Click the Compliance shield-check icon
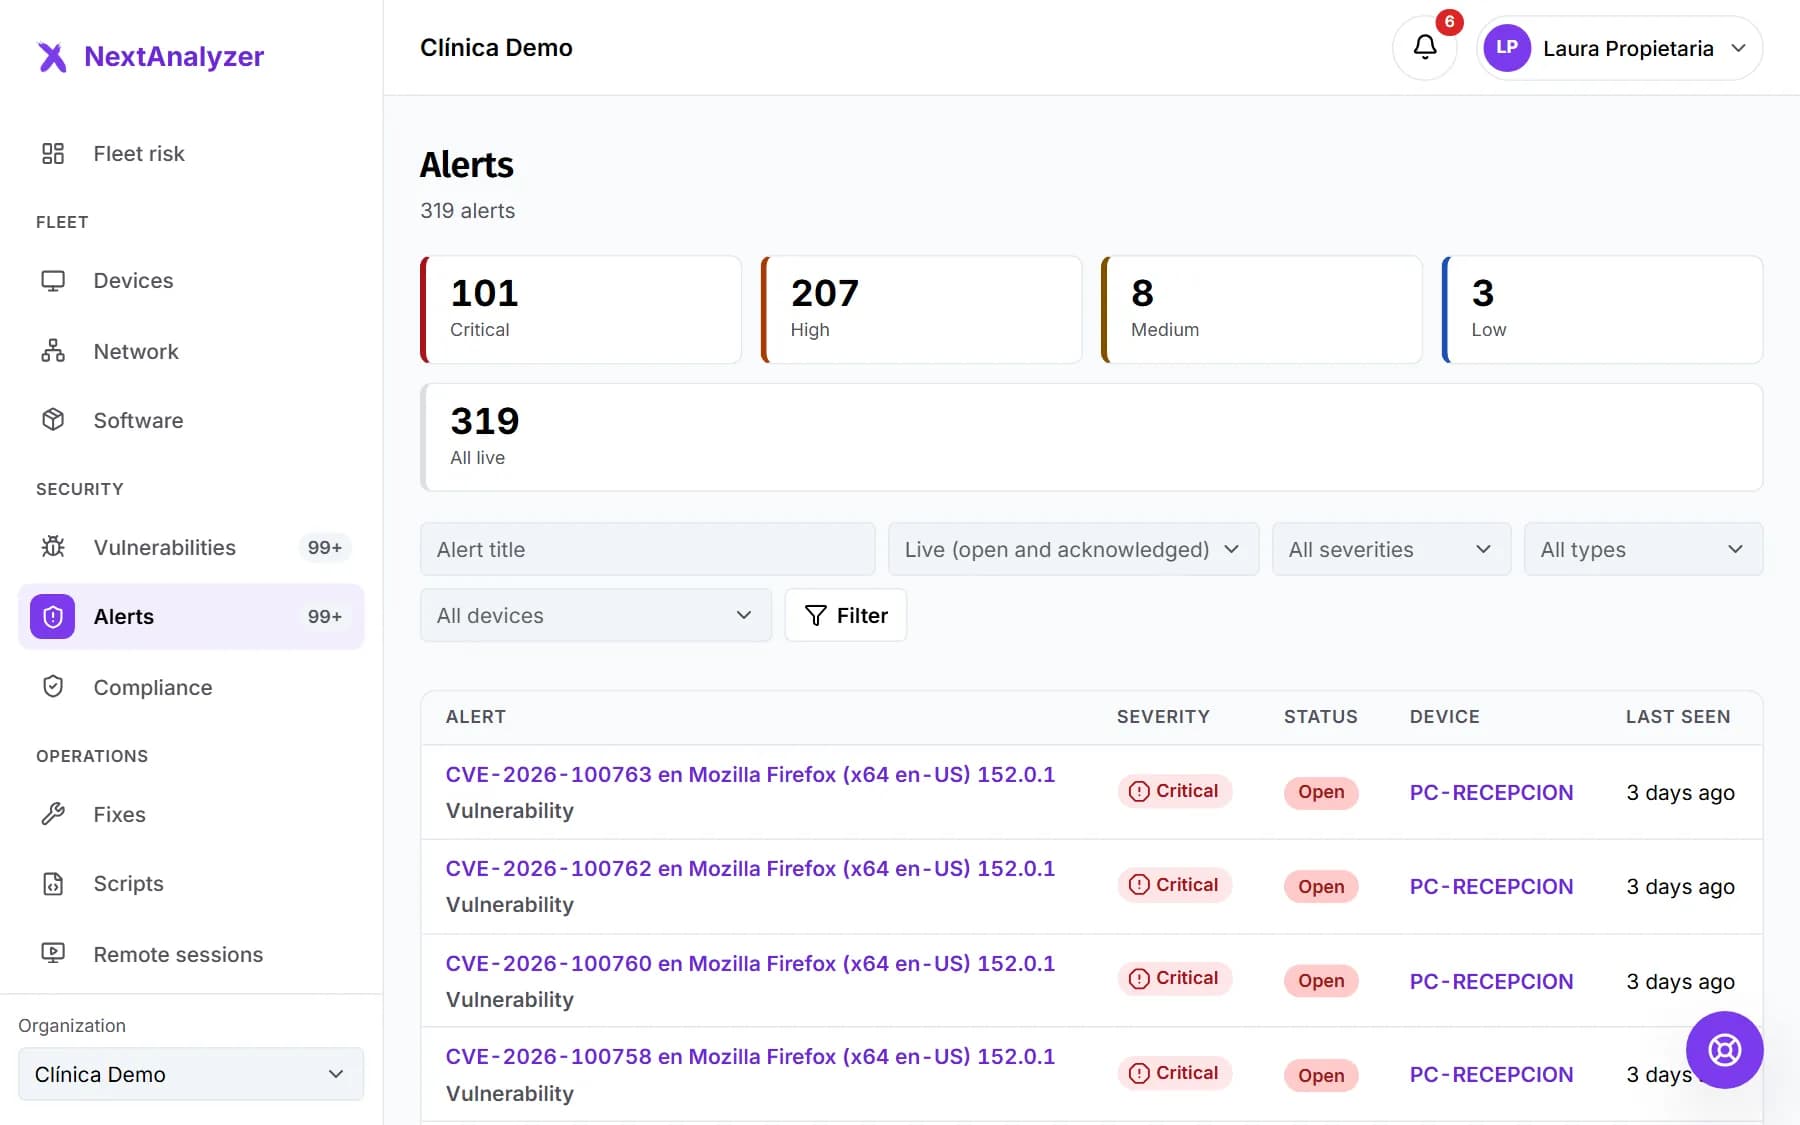Screen dimensions: 1800x1125 click(x=53, y=687)
